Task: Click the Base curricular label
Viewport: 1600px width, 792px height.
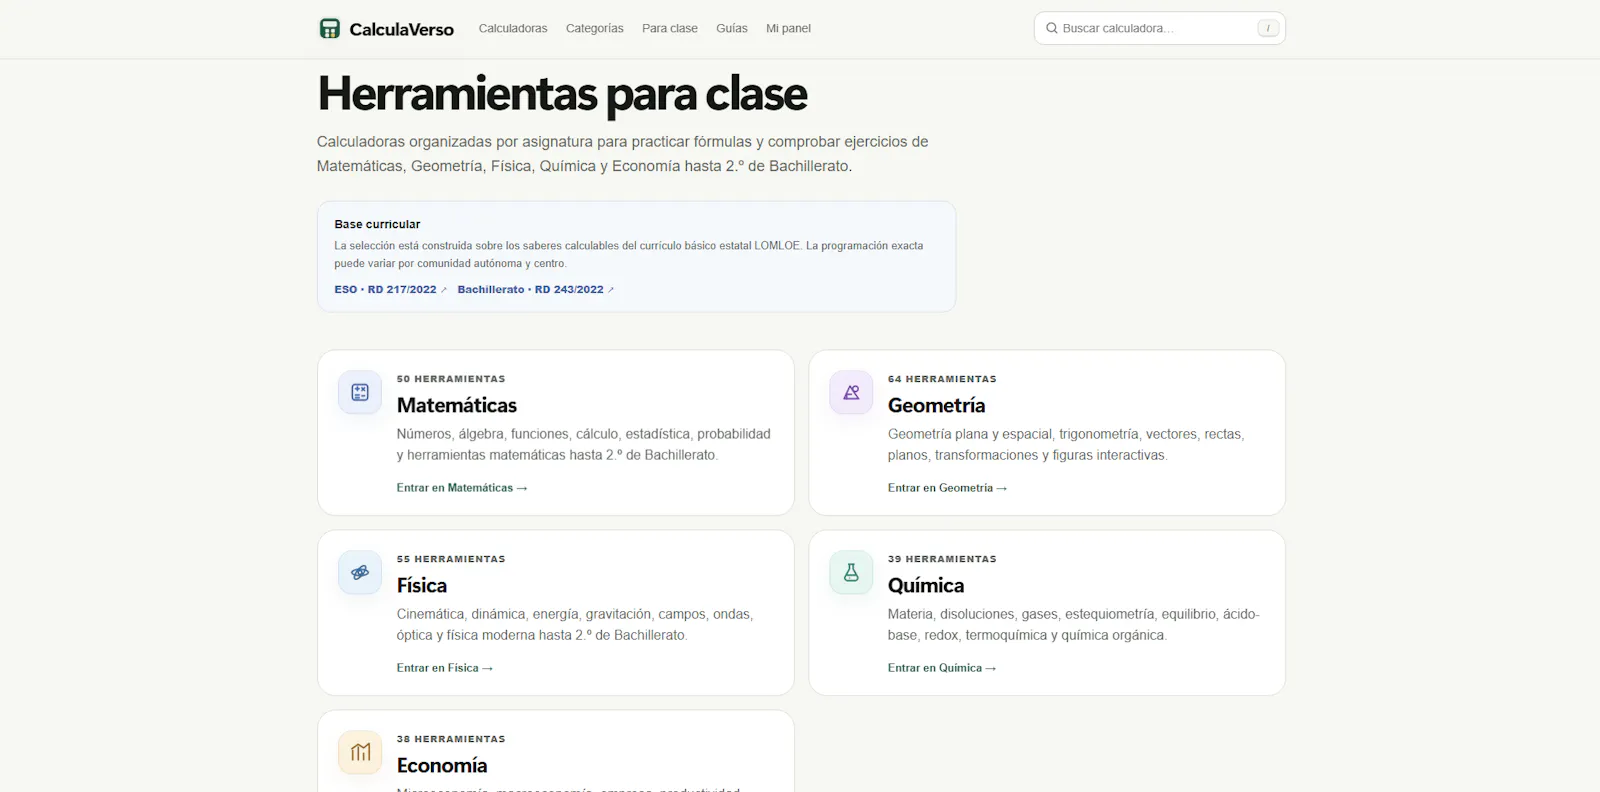Action: pyautogui.click(x=377, y=224)
